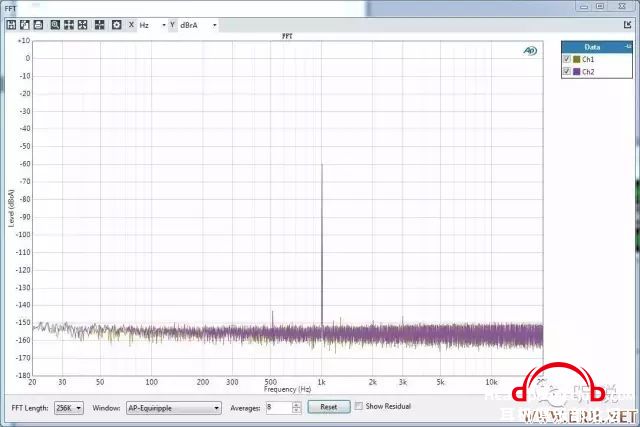This screenshot has height=427, width=640.
Task: Minimize the FFT window
Action: [x=584, y=7]
